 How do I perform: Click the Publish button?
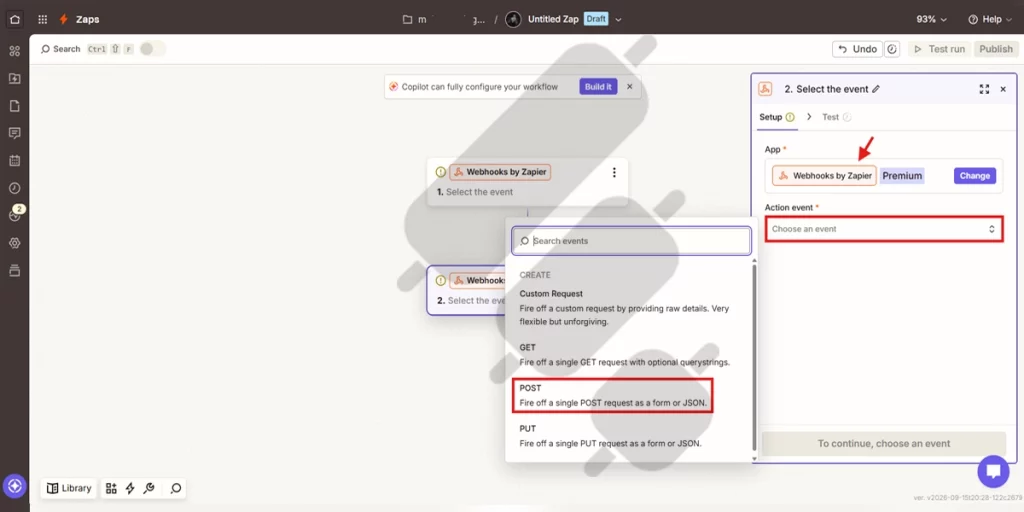tap(996, 49)
